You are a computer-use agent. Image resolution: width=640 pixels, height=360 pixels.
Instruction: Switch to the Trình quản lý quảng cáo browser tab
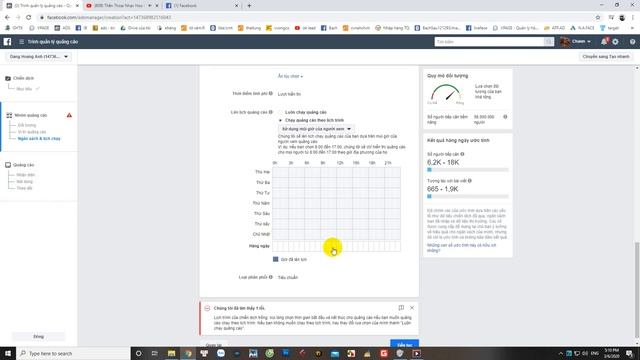coord(42,6)
